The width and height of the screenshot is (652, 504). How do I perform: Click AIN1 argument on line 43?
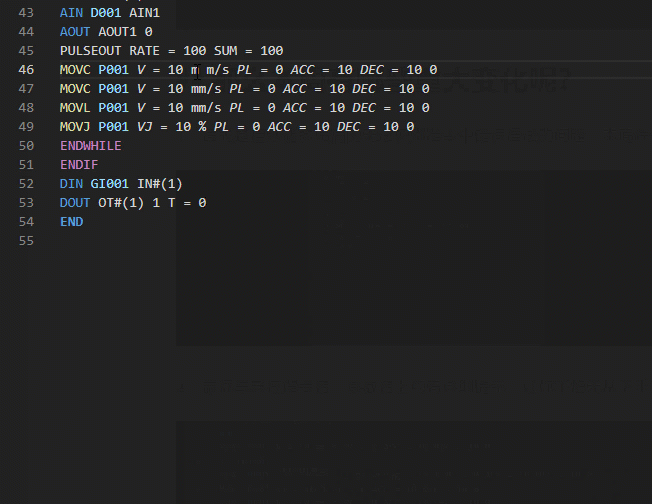click(x=144, y=13)
